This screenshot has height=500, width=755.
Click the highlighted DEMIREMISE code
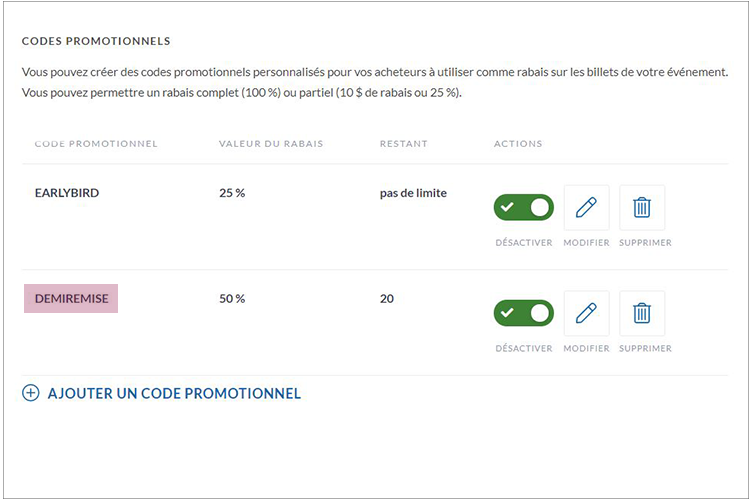[71, 299]
